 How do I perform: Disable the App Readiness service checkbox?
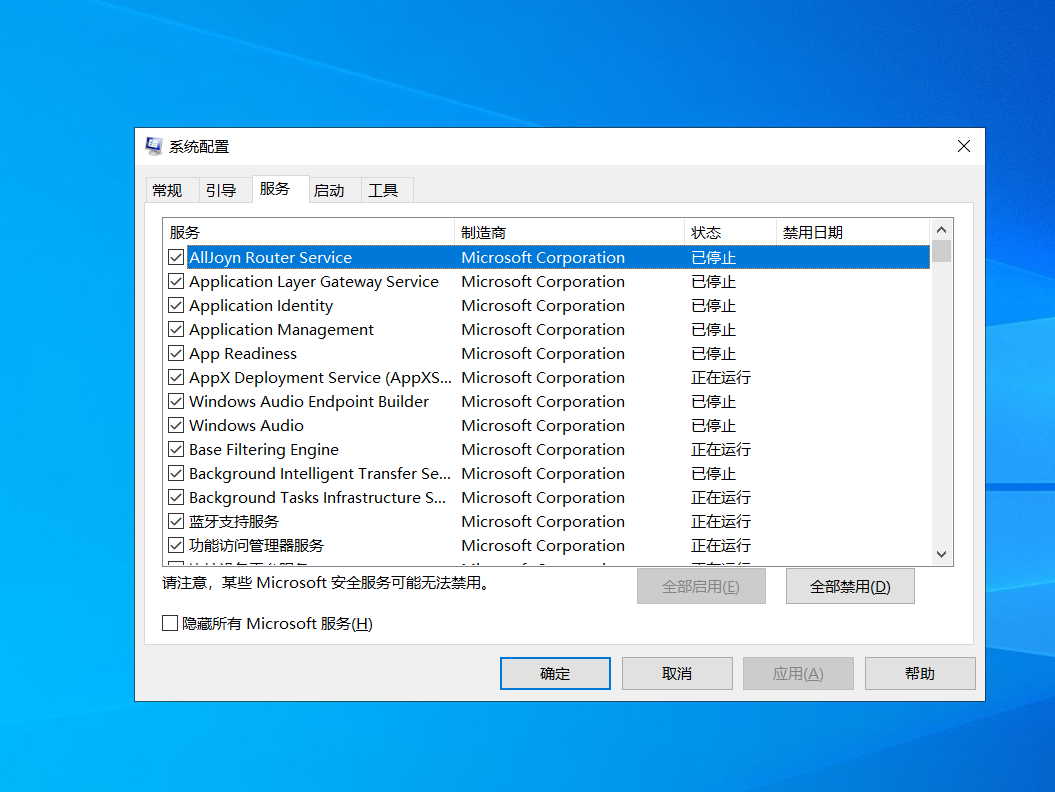(176, 353)
